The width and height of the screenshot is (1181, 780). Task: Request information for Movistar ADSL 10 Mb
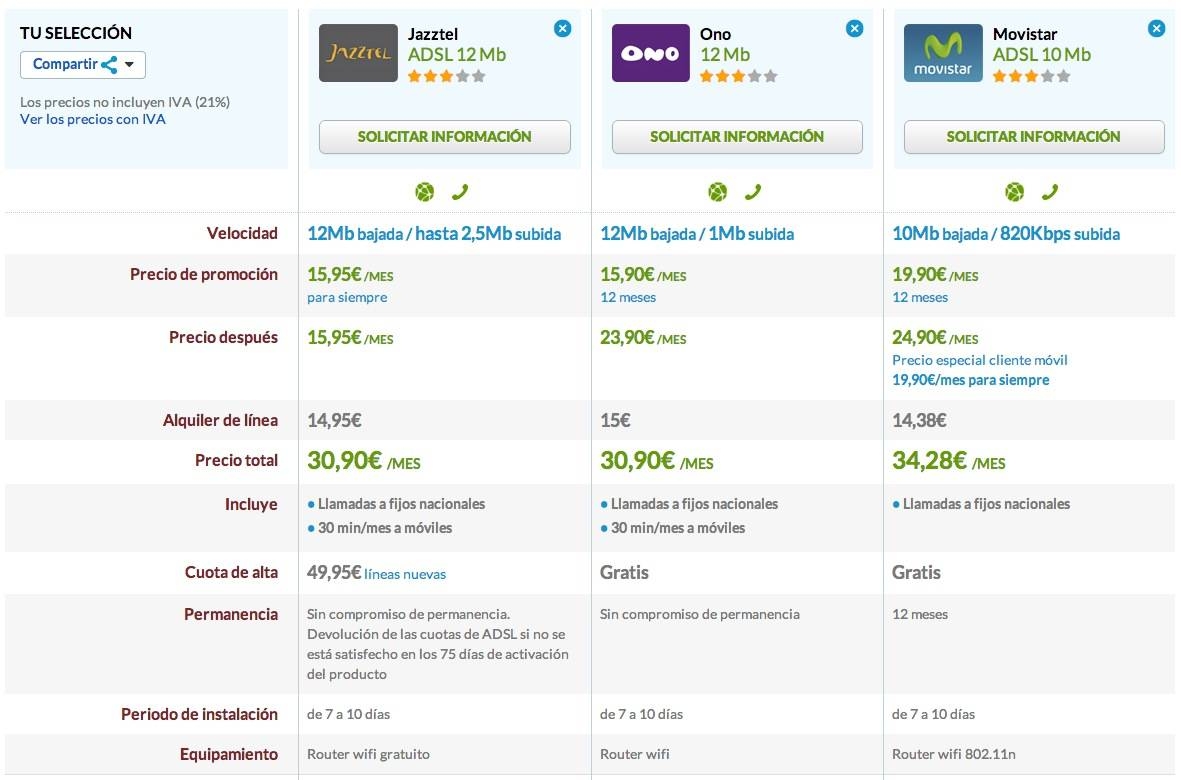coord(1033,137)
